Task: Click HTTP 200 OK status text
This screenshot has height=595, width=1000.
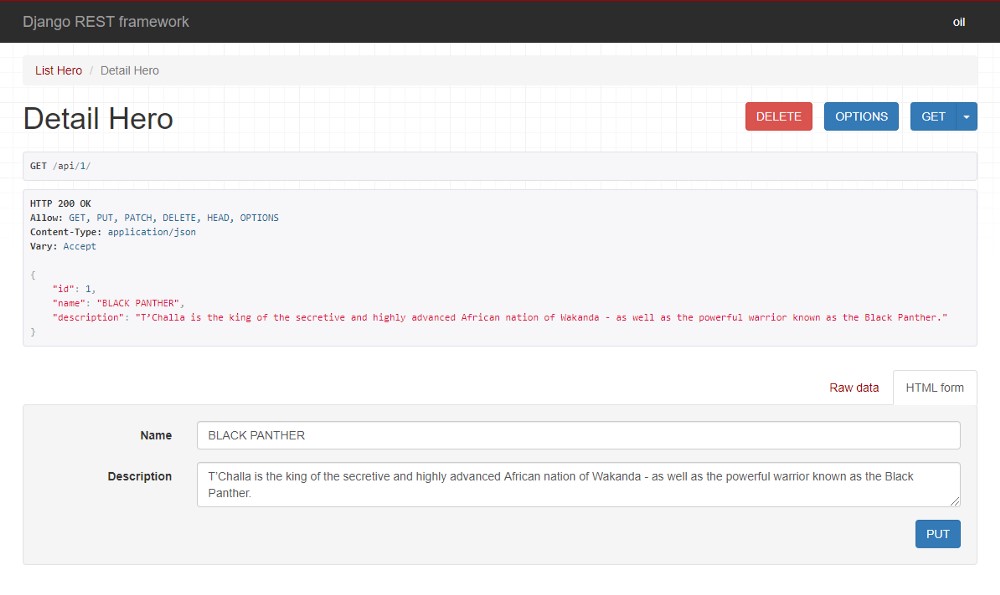Action: (61, 203)
